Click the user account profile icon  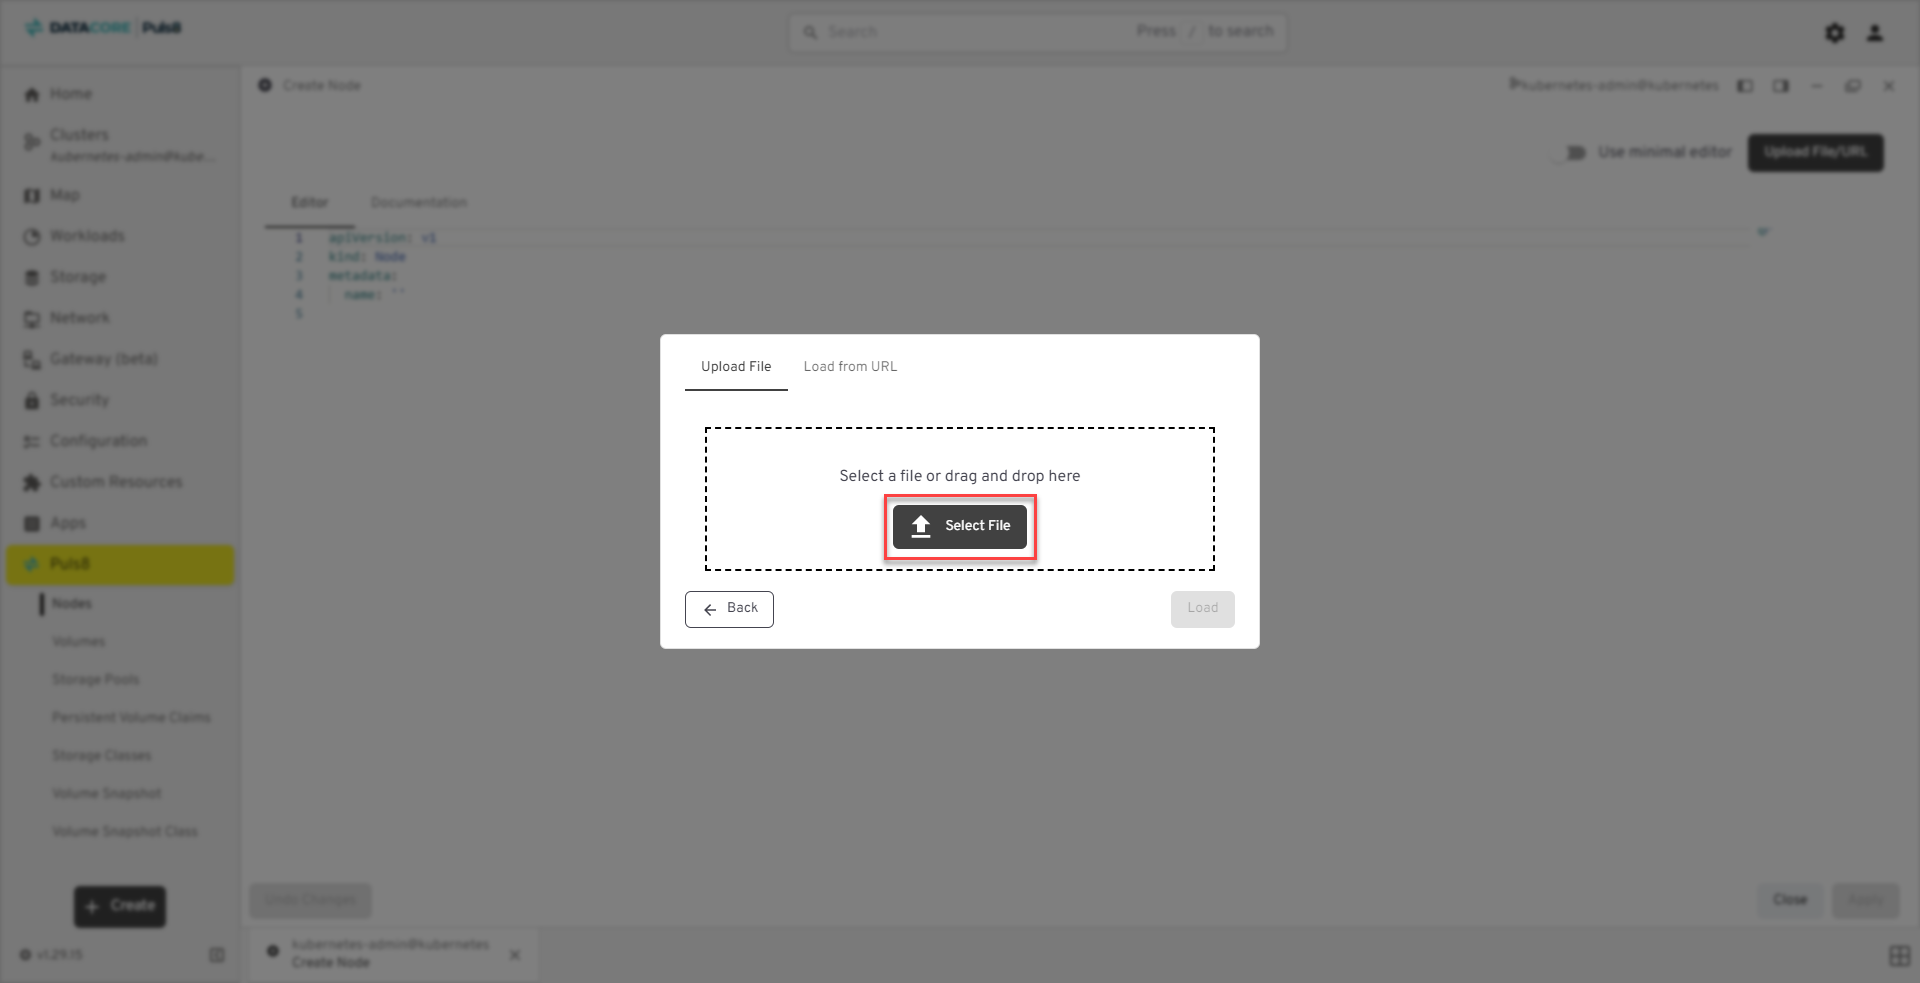(x=1875, y=33)
